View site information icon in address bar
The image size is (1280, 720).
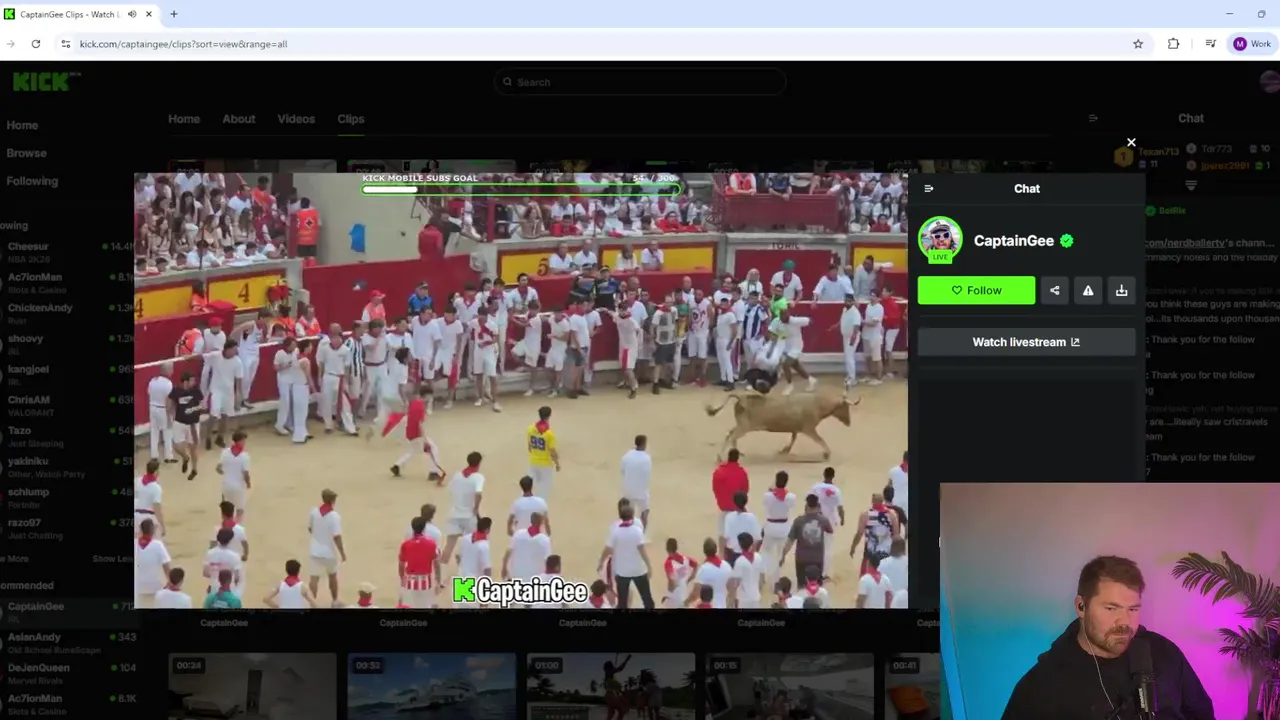tap(66, 44)
